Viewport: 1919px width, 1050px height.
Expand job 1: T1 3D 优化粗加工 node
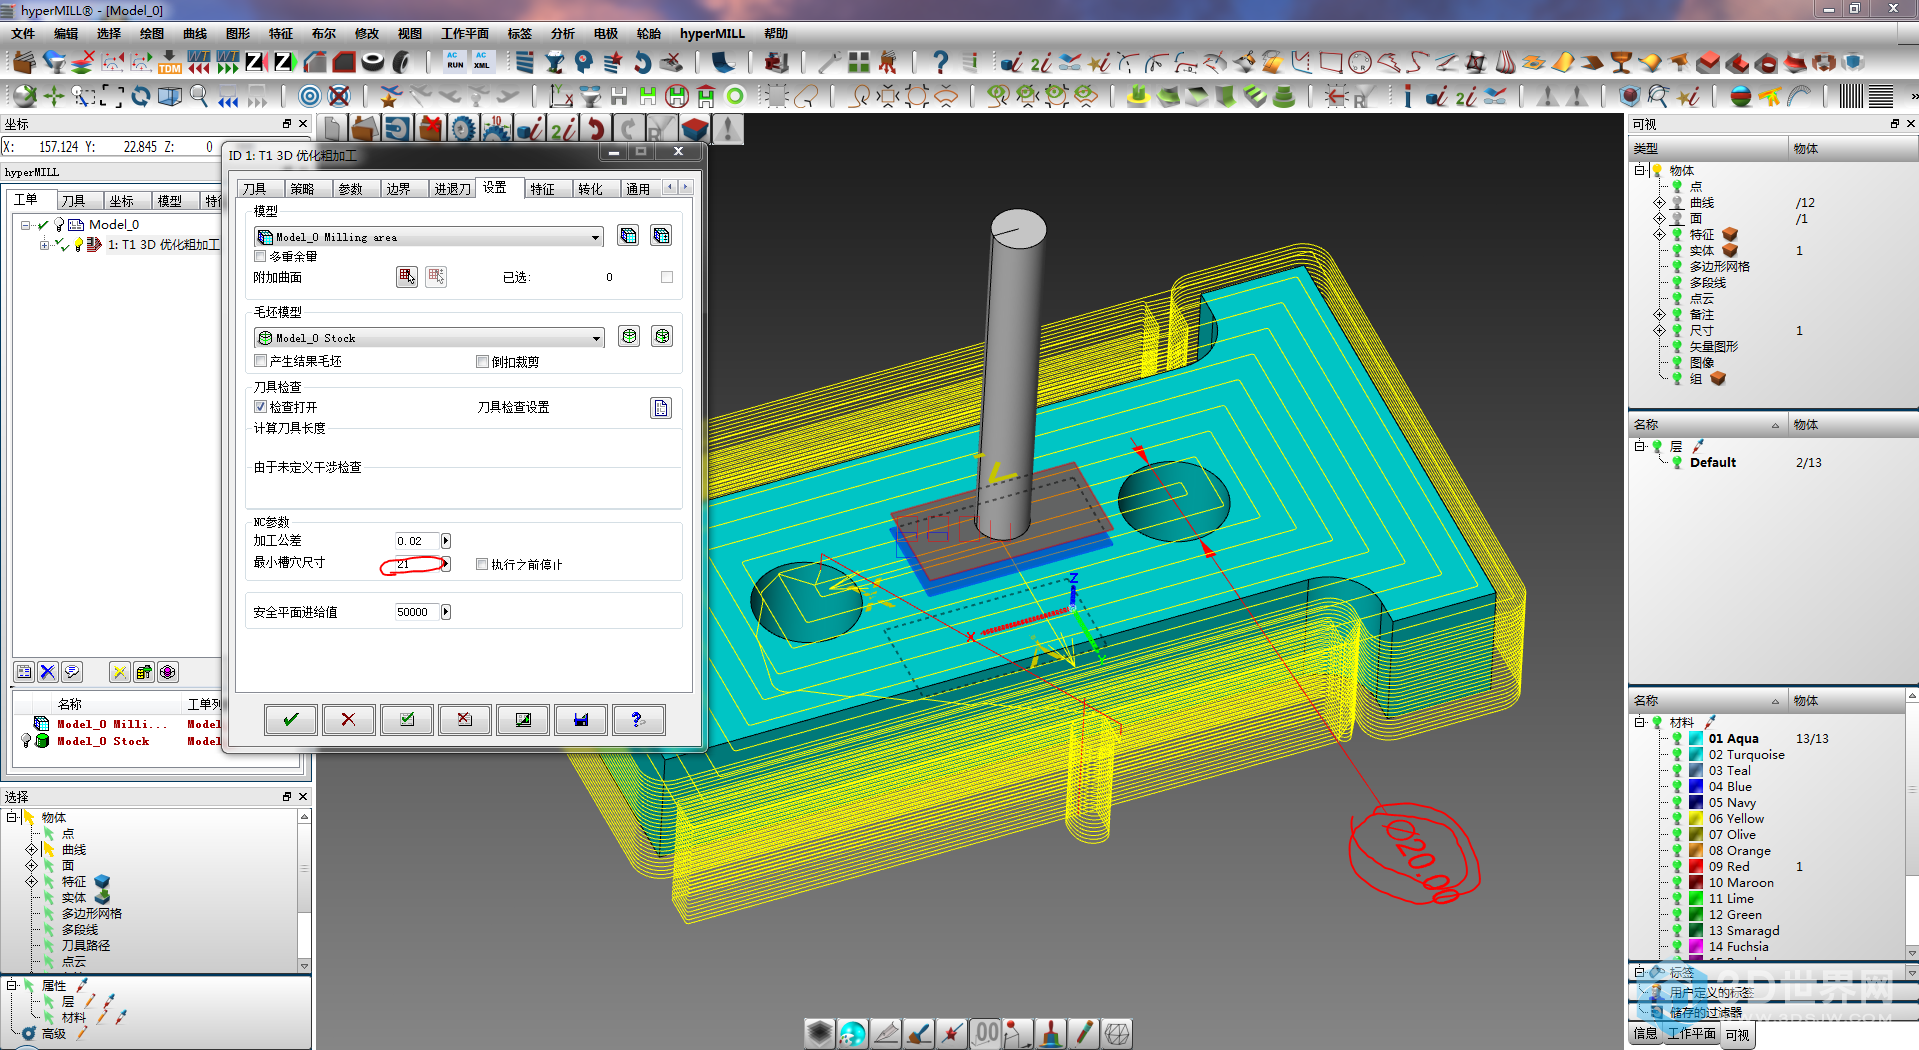43,245
